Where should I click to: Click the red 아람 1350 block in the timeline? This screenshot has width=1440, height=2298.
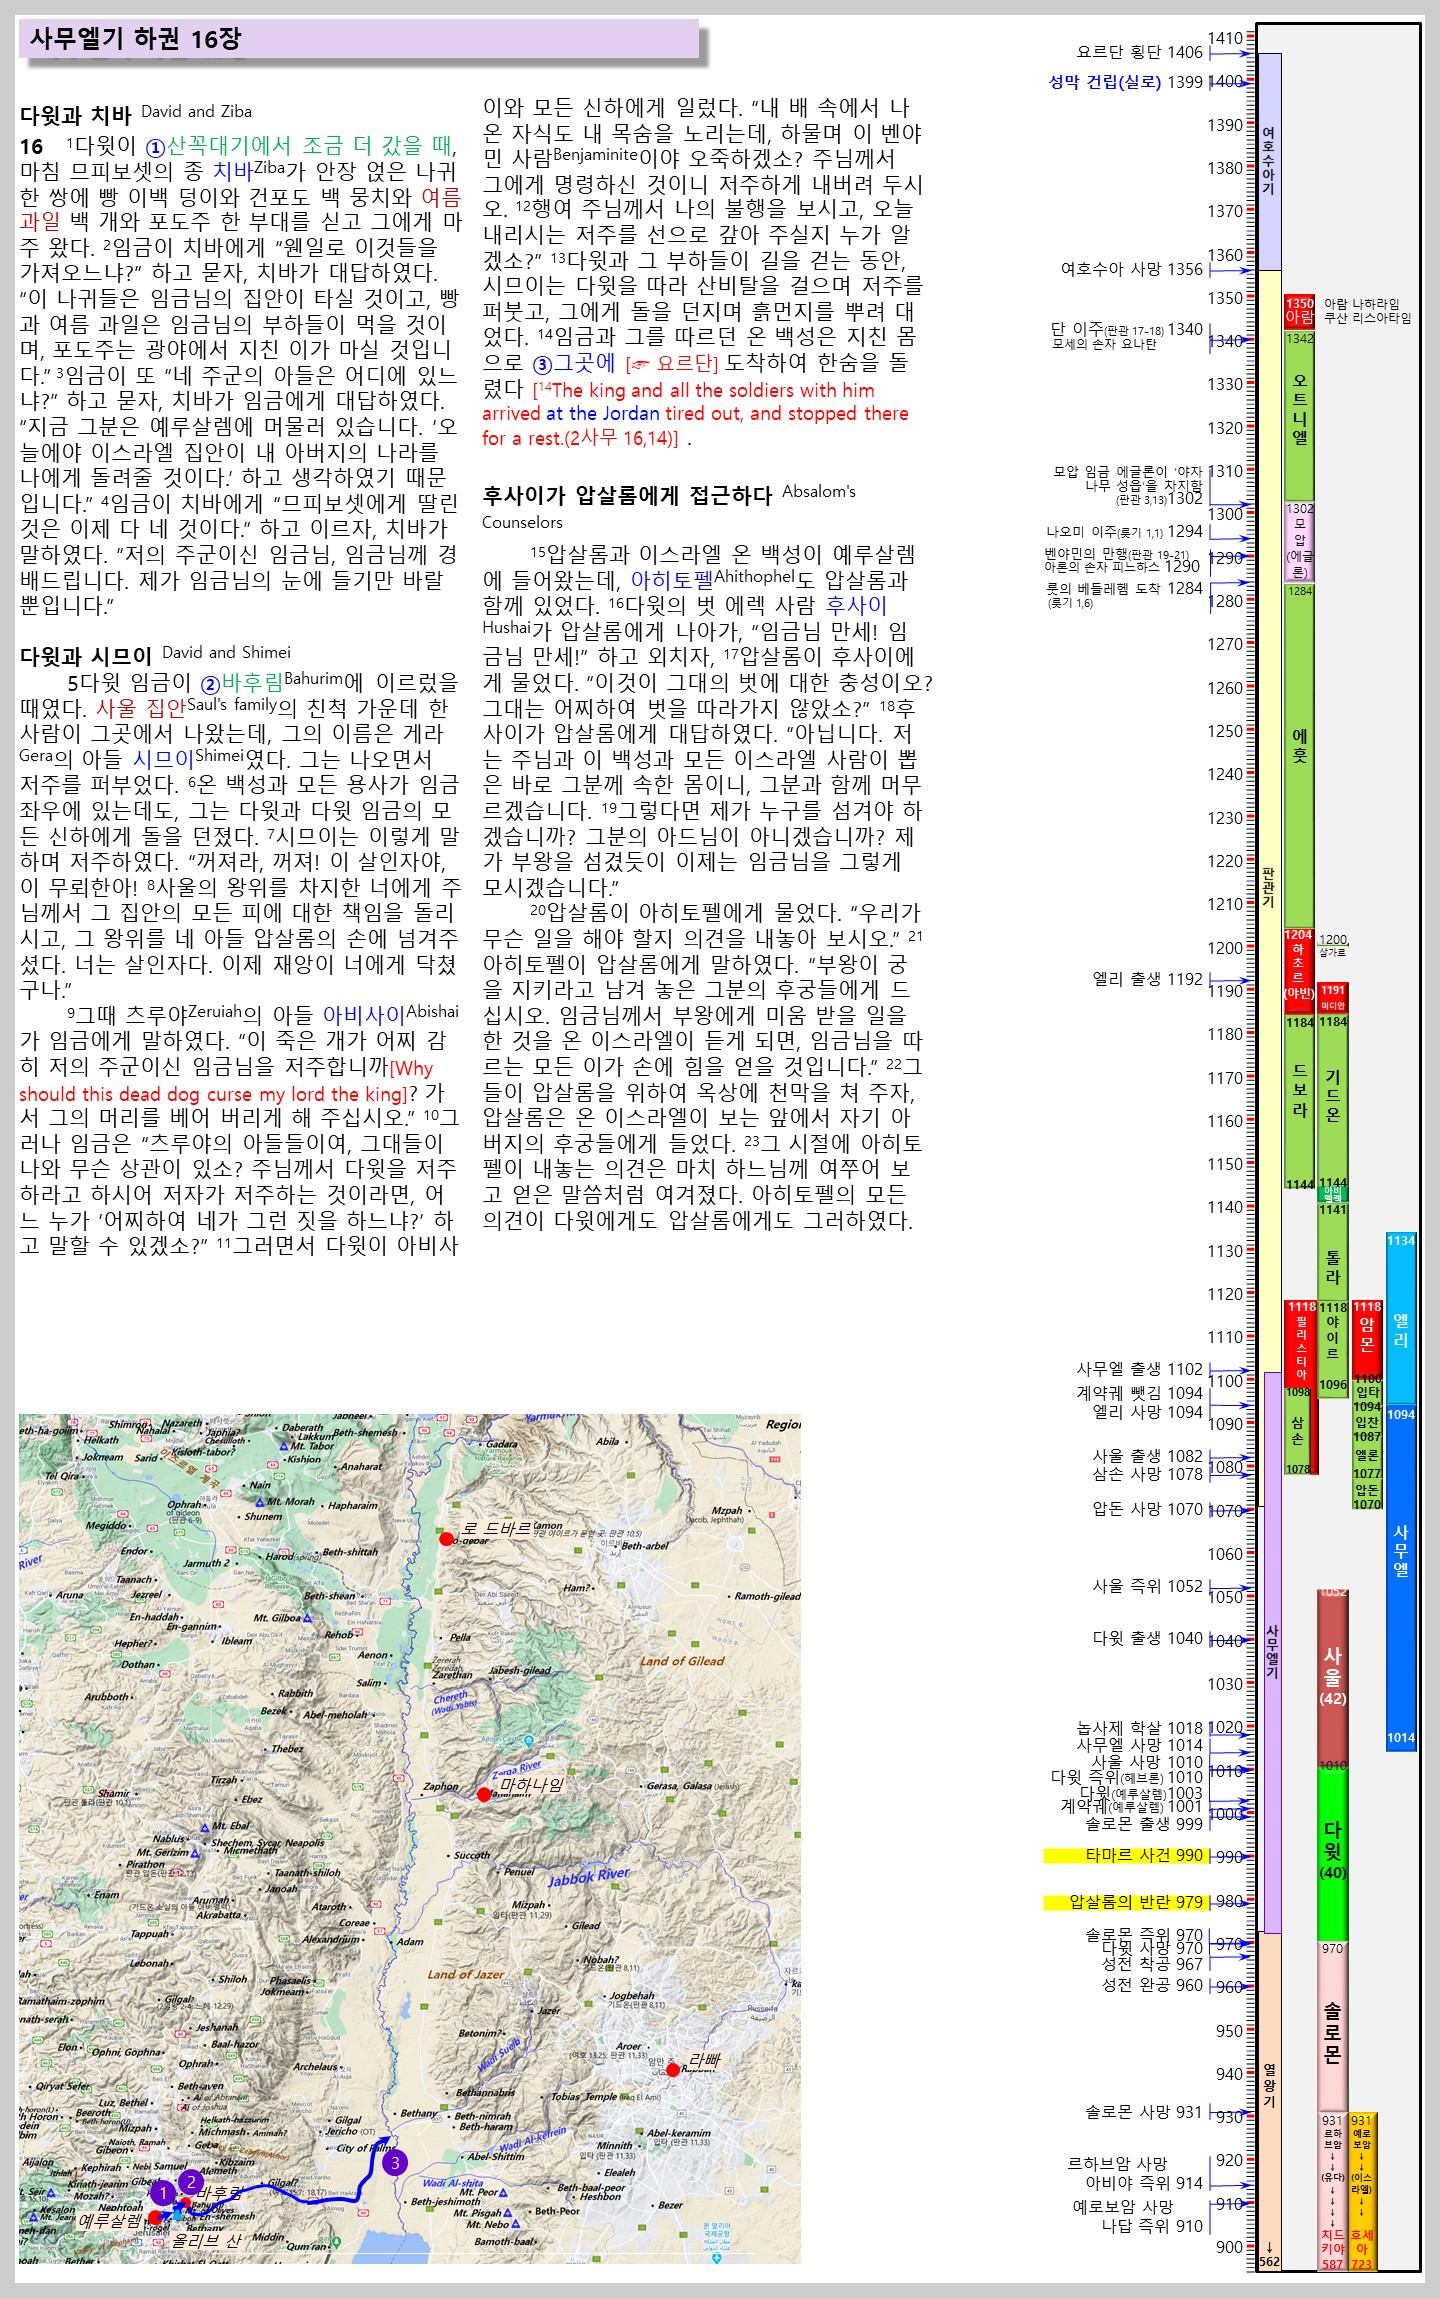coord(1299,311)
